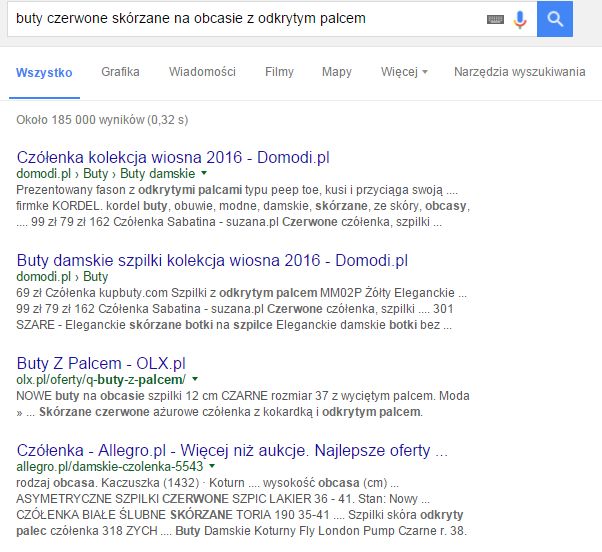Select the Wszystko tab
Image resolution: width=602 pixels, height=552 pixels.
(44, 72)
